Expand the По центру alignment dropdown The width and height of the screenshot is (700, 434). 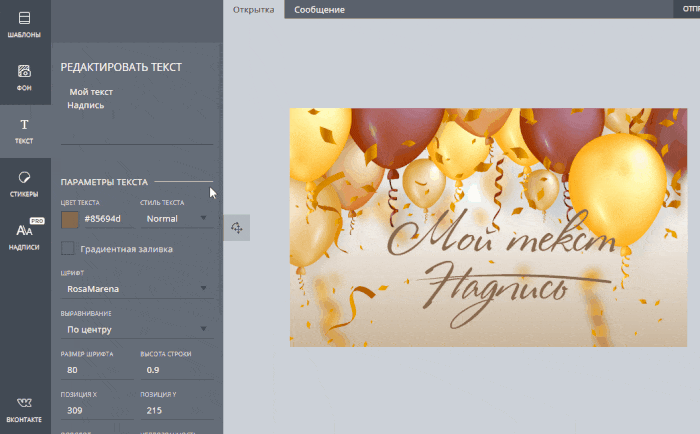tap(137, 330)
